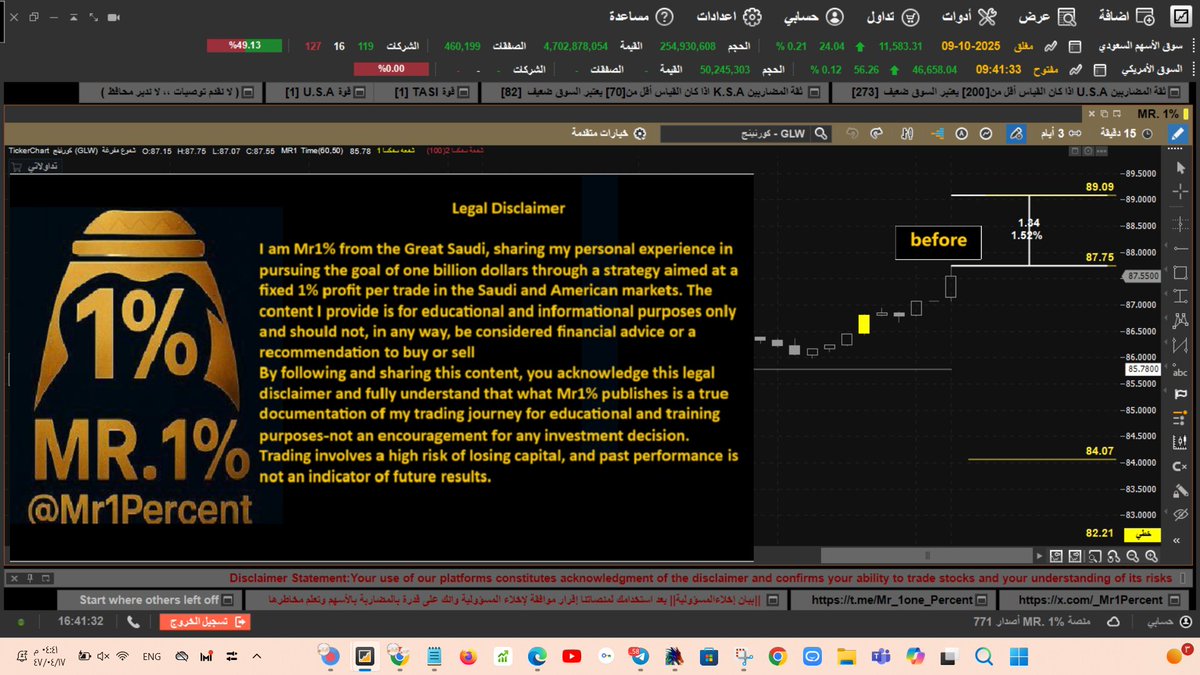Open the حسابي account menu
Viewport: 1200px width, 675px height.
[x=812, y=17]
